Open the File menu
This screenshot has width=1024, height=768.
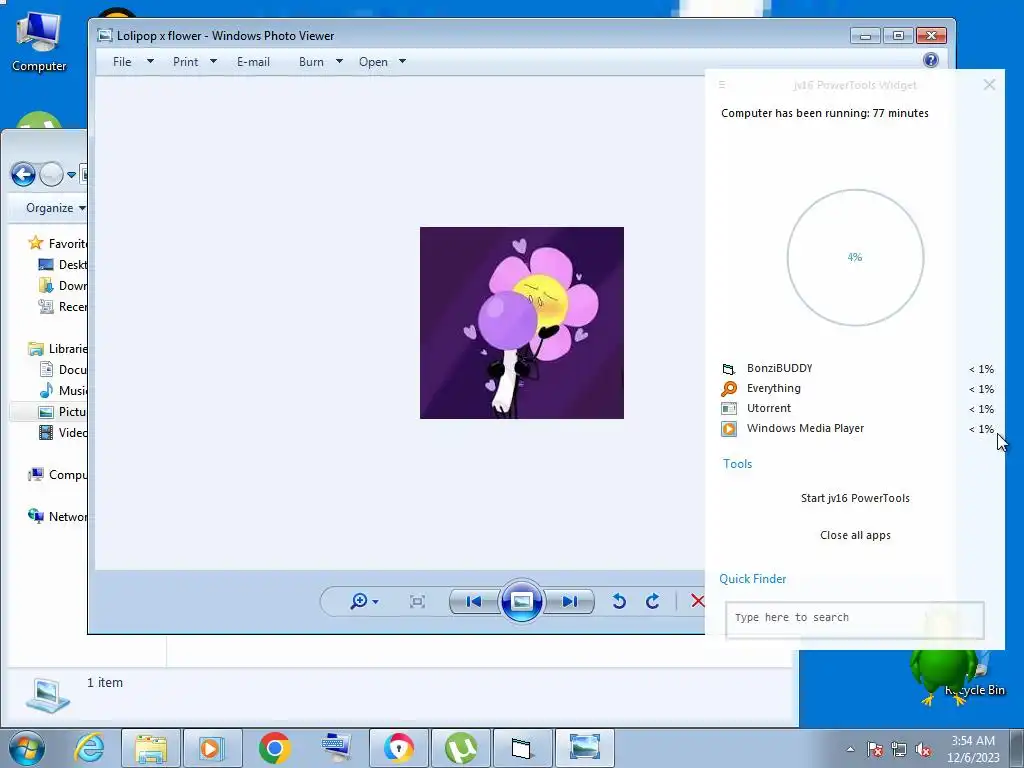coord(122,61)
